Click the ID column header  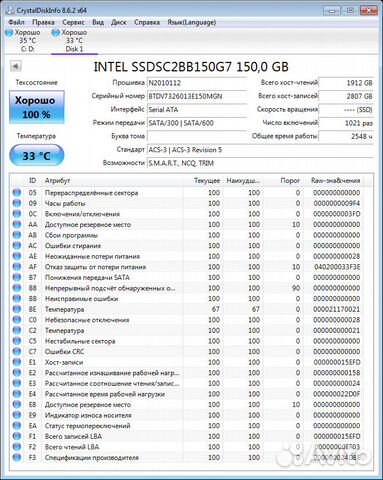pyautogui.click(x=32, y=180)
